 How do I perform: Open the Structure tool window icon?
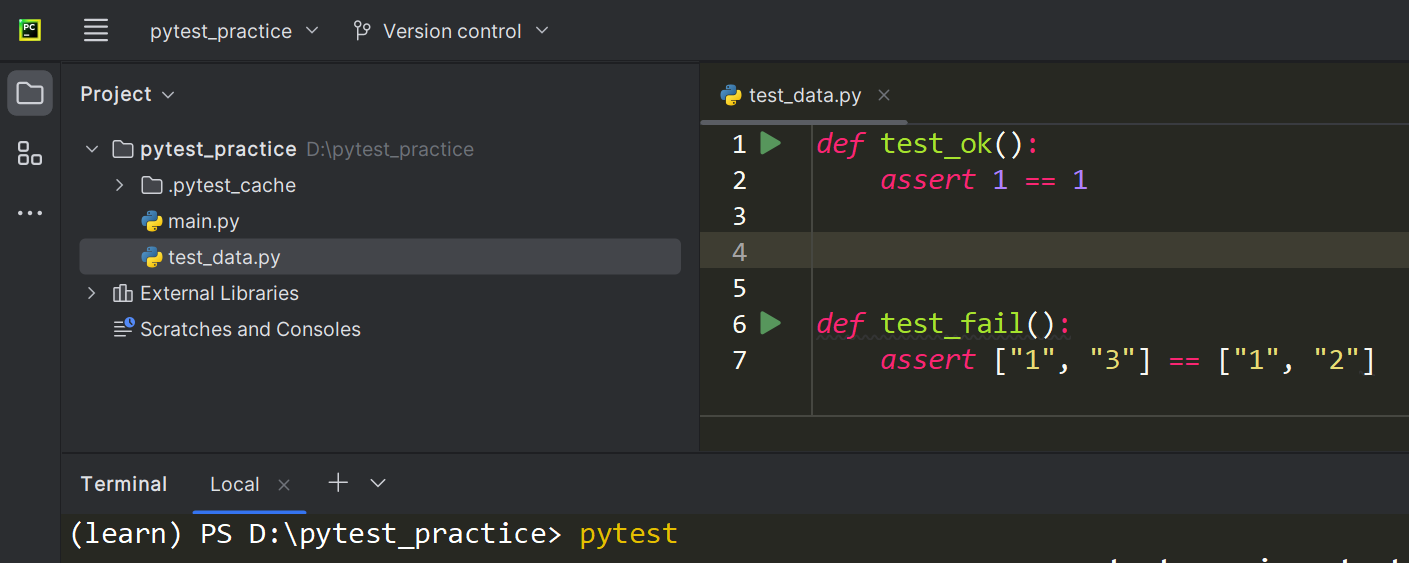point(30,153)
